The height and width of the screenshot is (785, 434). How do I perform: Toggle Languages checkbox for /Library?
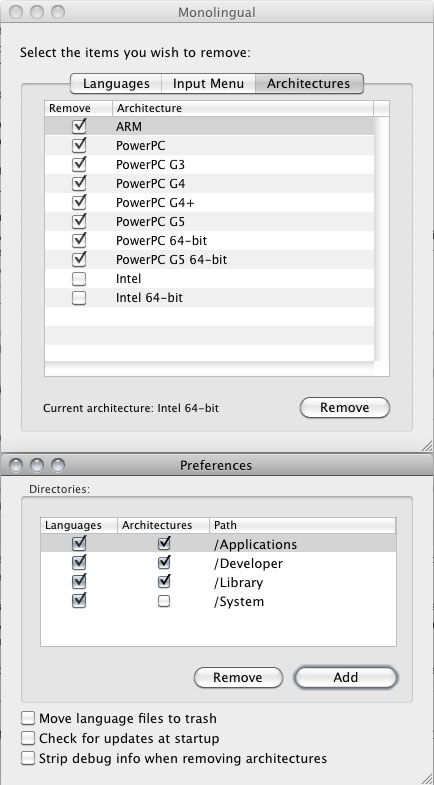79,582
